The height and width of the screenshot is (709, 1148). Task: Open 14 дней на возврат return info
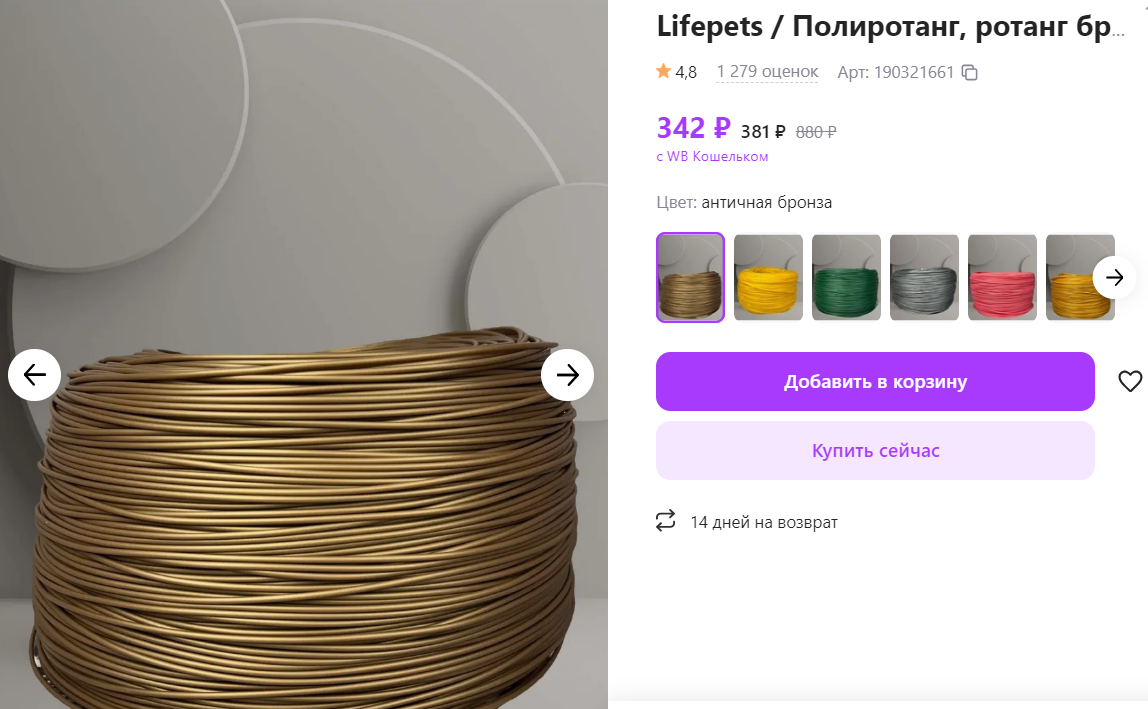pos(764,522)
